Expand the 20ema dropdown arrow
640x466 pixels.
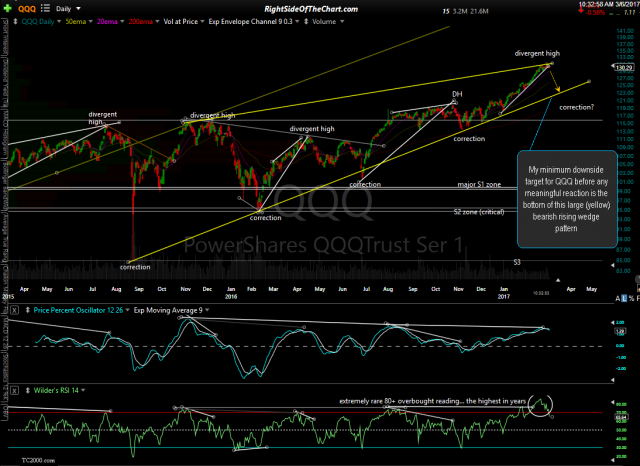122,22
